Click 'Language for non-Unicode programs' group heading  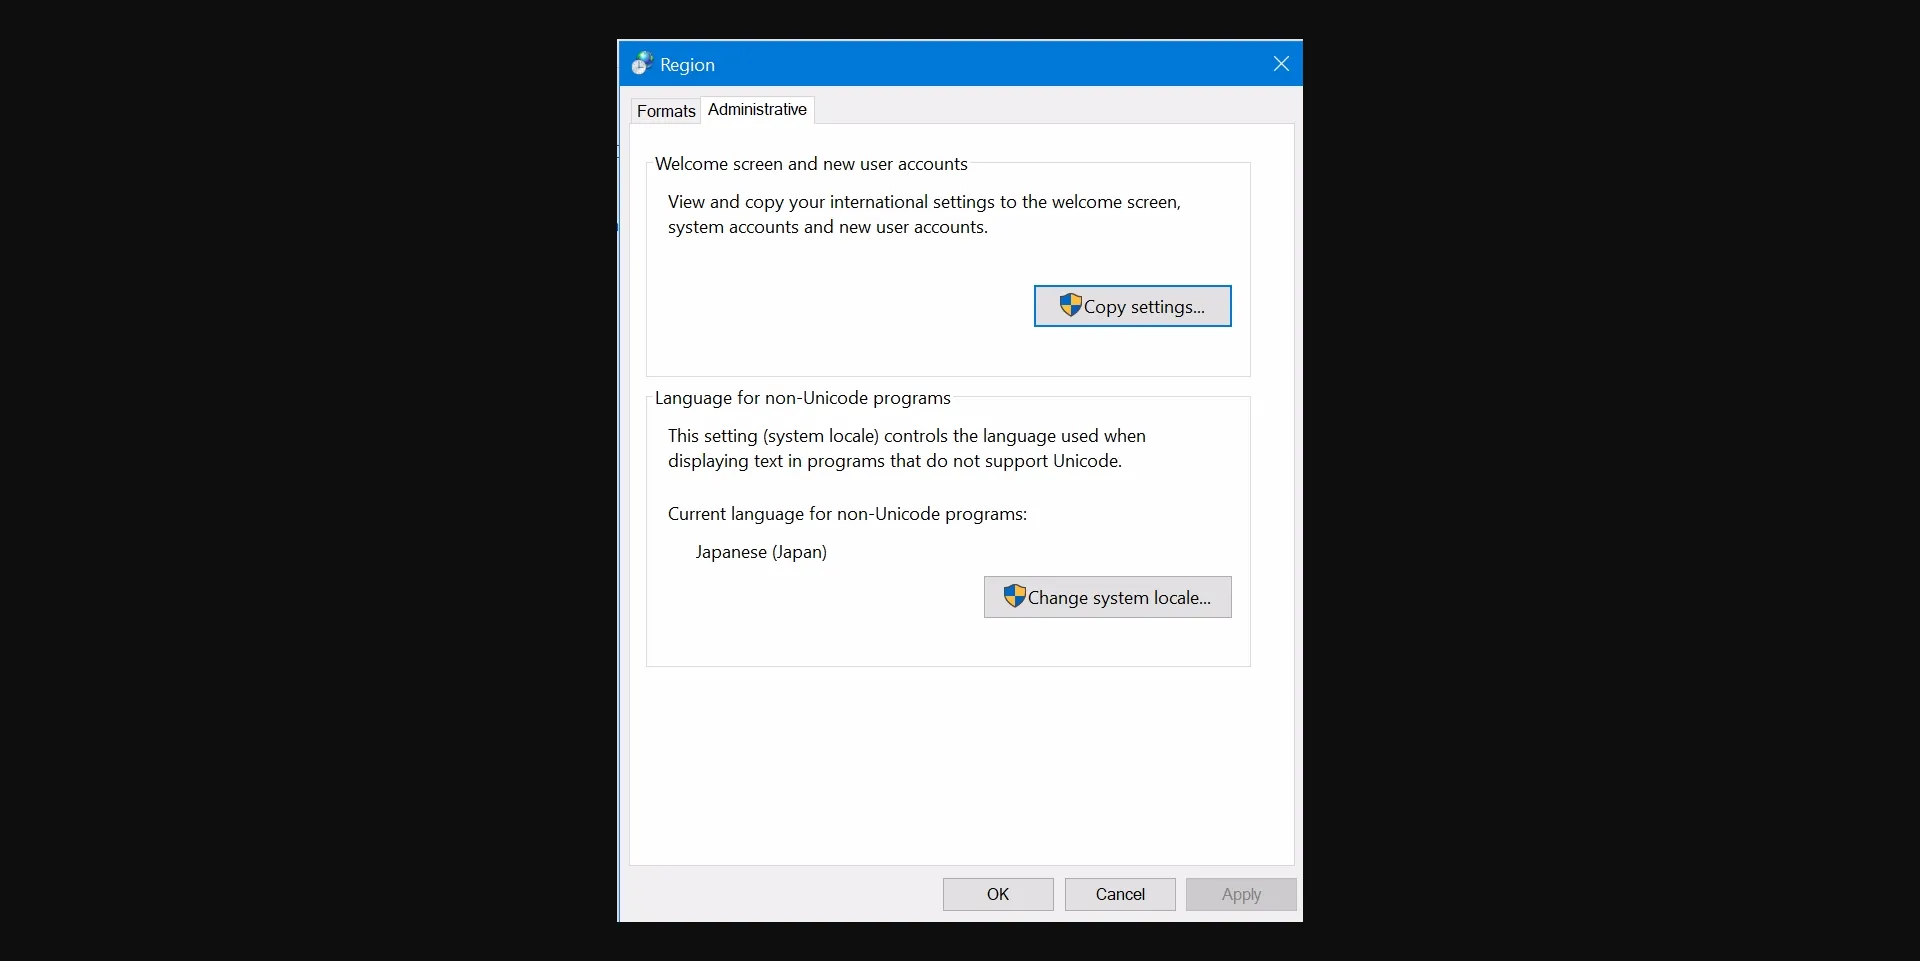802,398
